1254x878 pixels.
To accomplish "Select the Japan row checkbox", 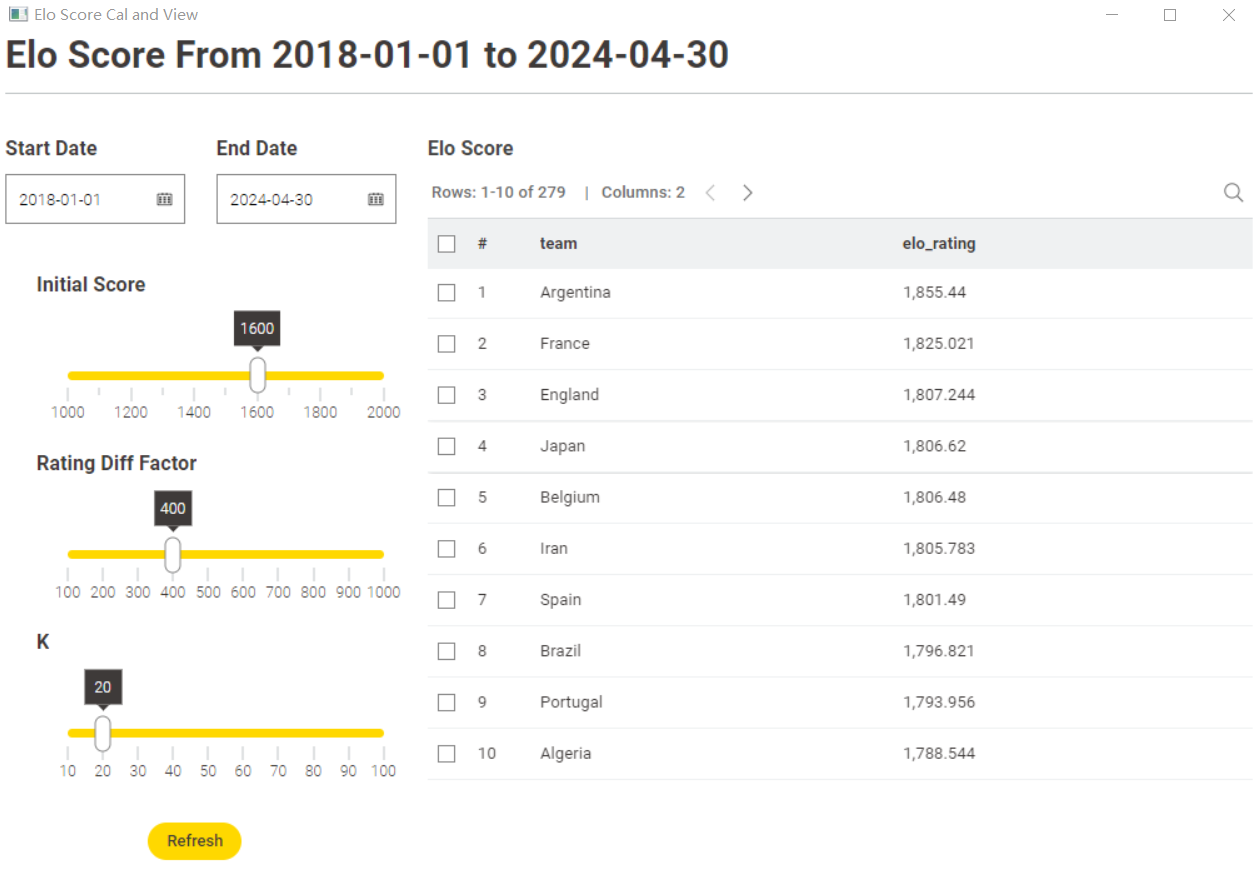I will pyautogui.click(x=447, y=446).
